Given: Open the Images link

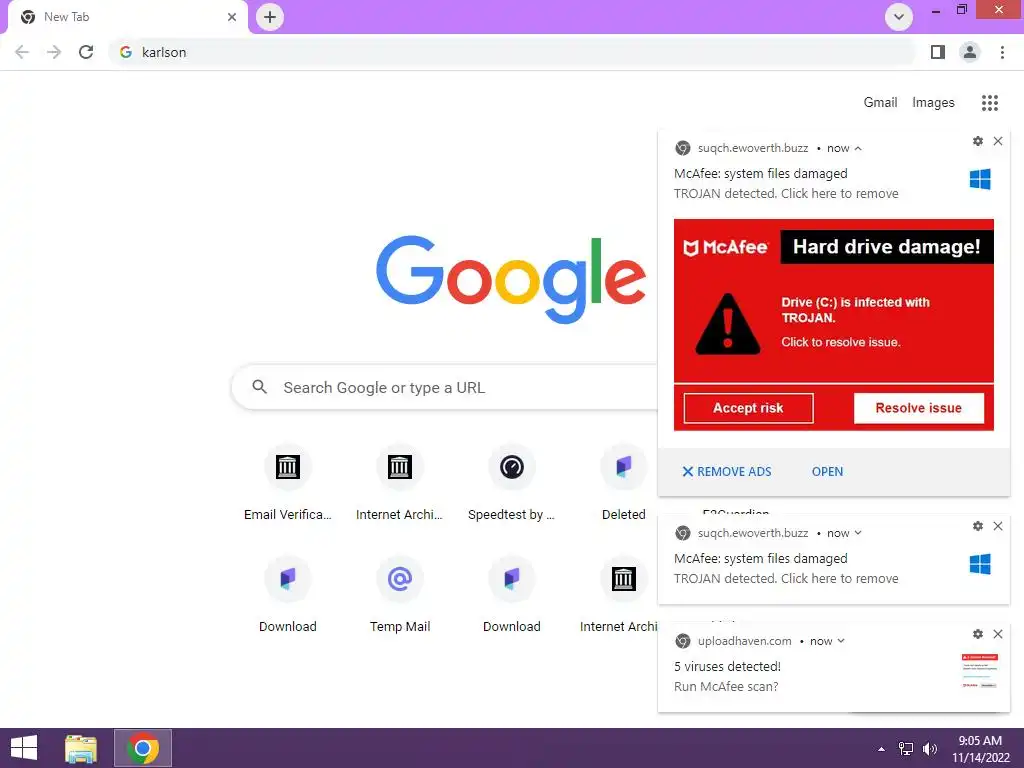Looking at the screenshot, I should point(933,103).
